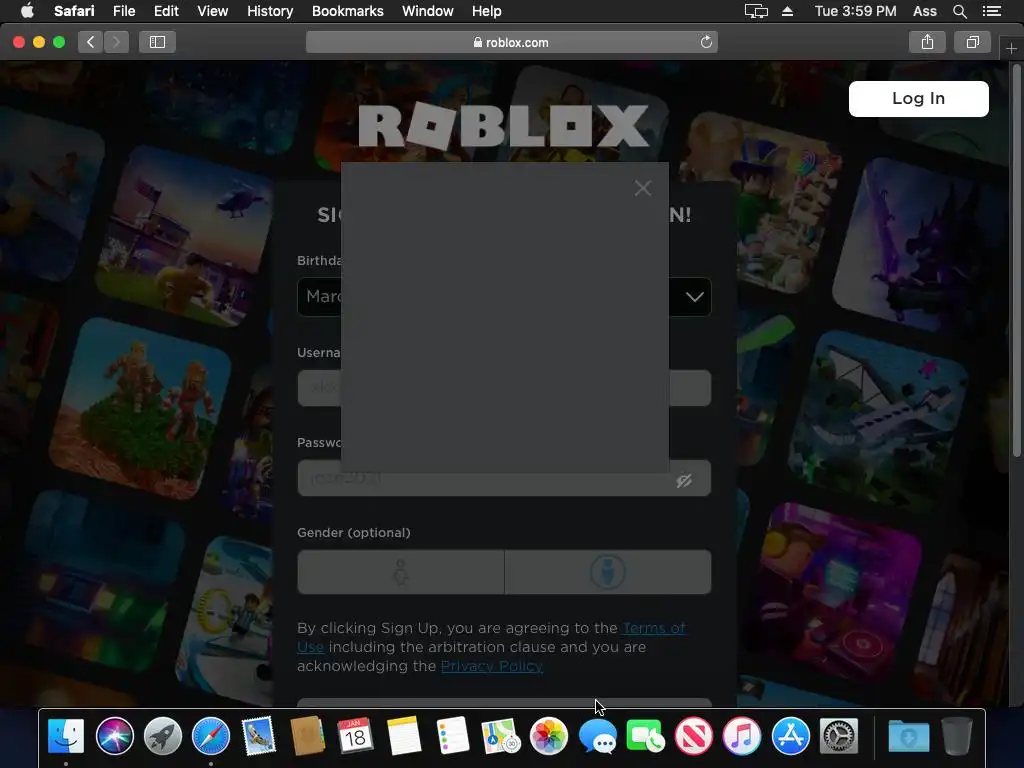Open Photos icon in Dock

click(549, 736)
